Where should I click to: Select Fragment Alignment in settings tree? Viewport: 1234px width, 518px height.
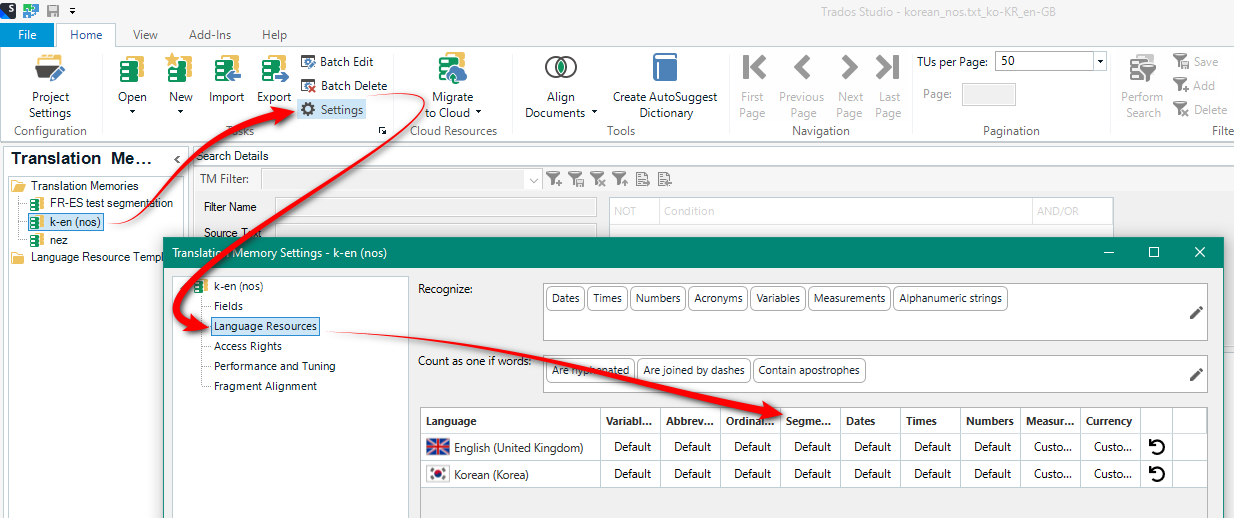pos(265,386)
